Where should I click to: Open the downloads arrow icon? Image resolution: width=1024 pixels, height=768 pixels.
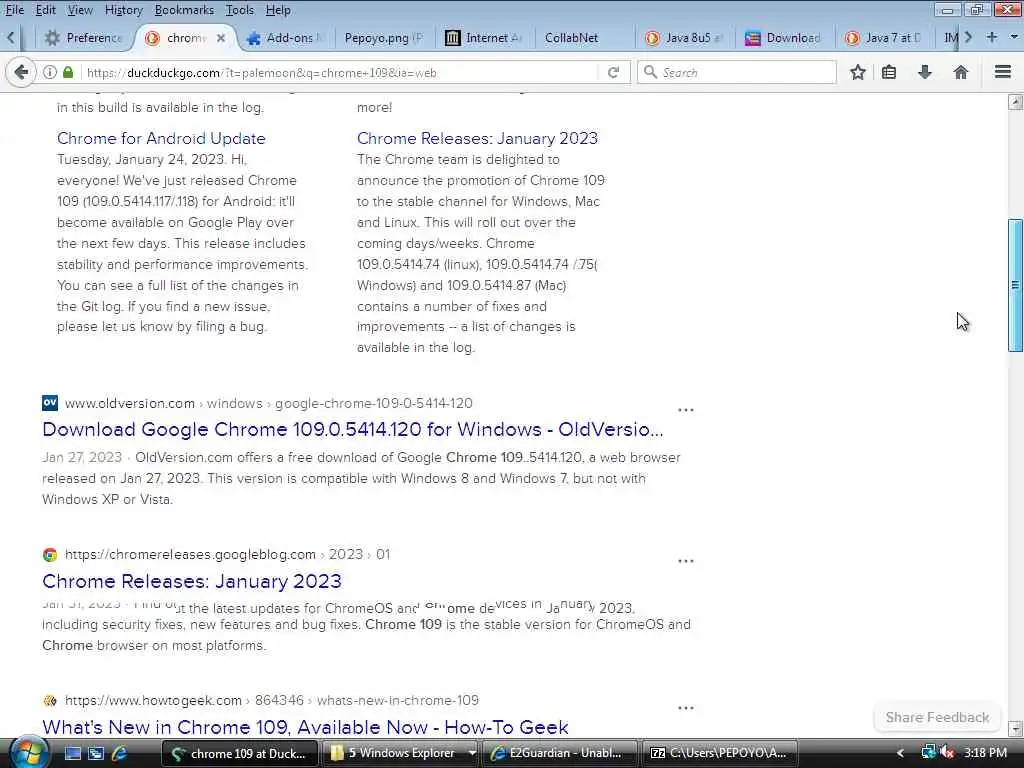(x=924, y=72)
